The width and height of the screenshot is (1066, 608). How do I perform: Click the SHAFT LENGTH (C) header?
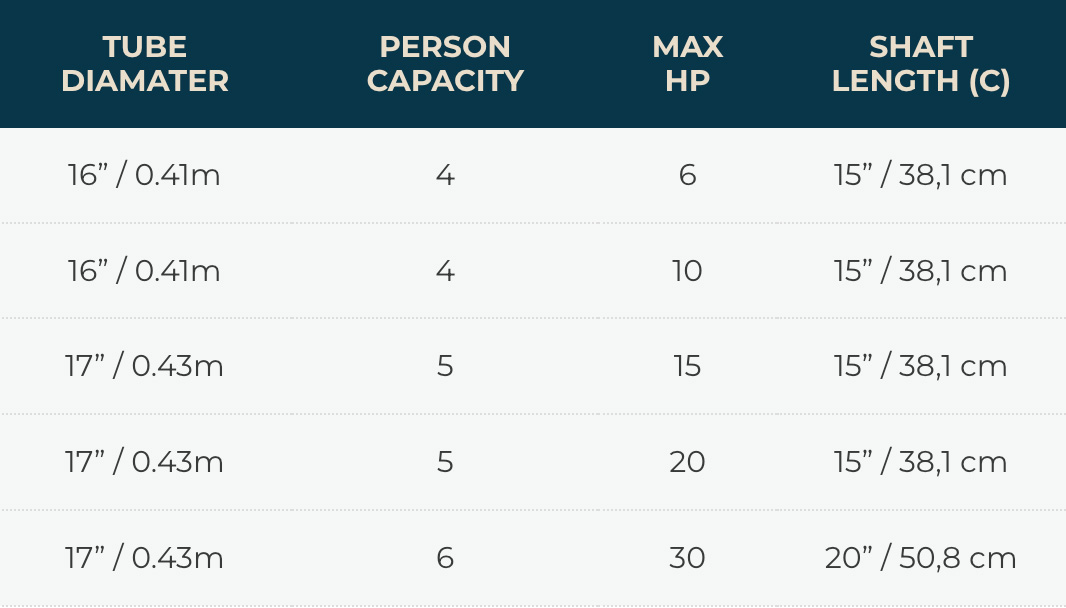click(921, 64)
